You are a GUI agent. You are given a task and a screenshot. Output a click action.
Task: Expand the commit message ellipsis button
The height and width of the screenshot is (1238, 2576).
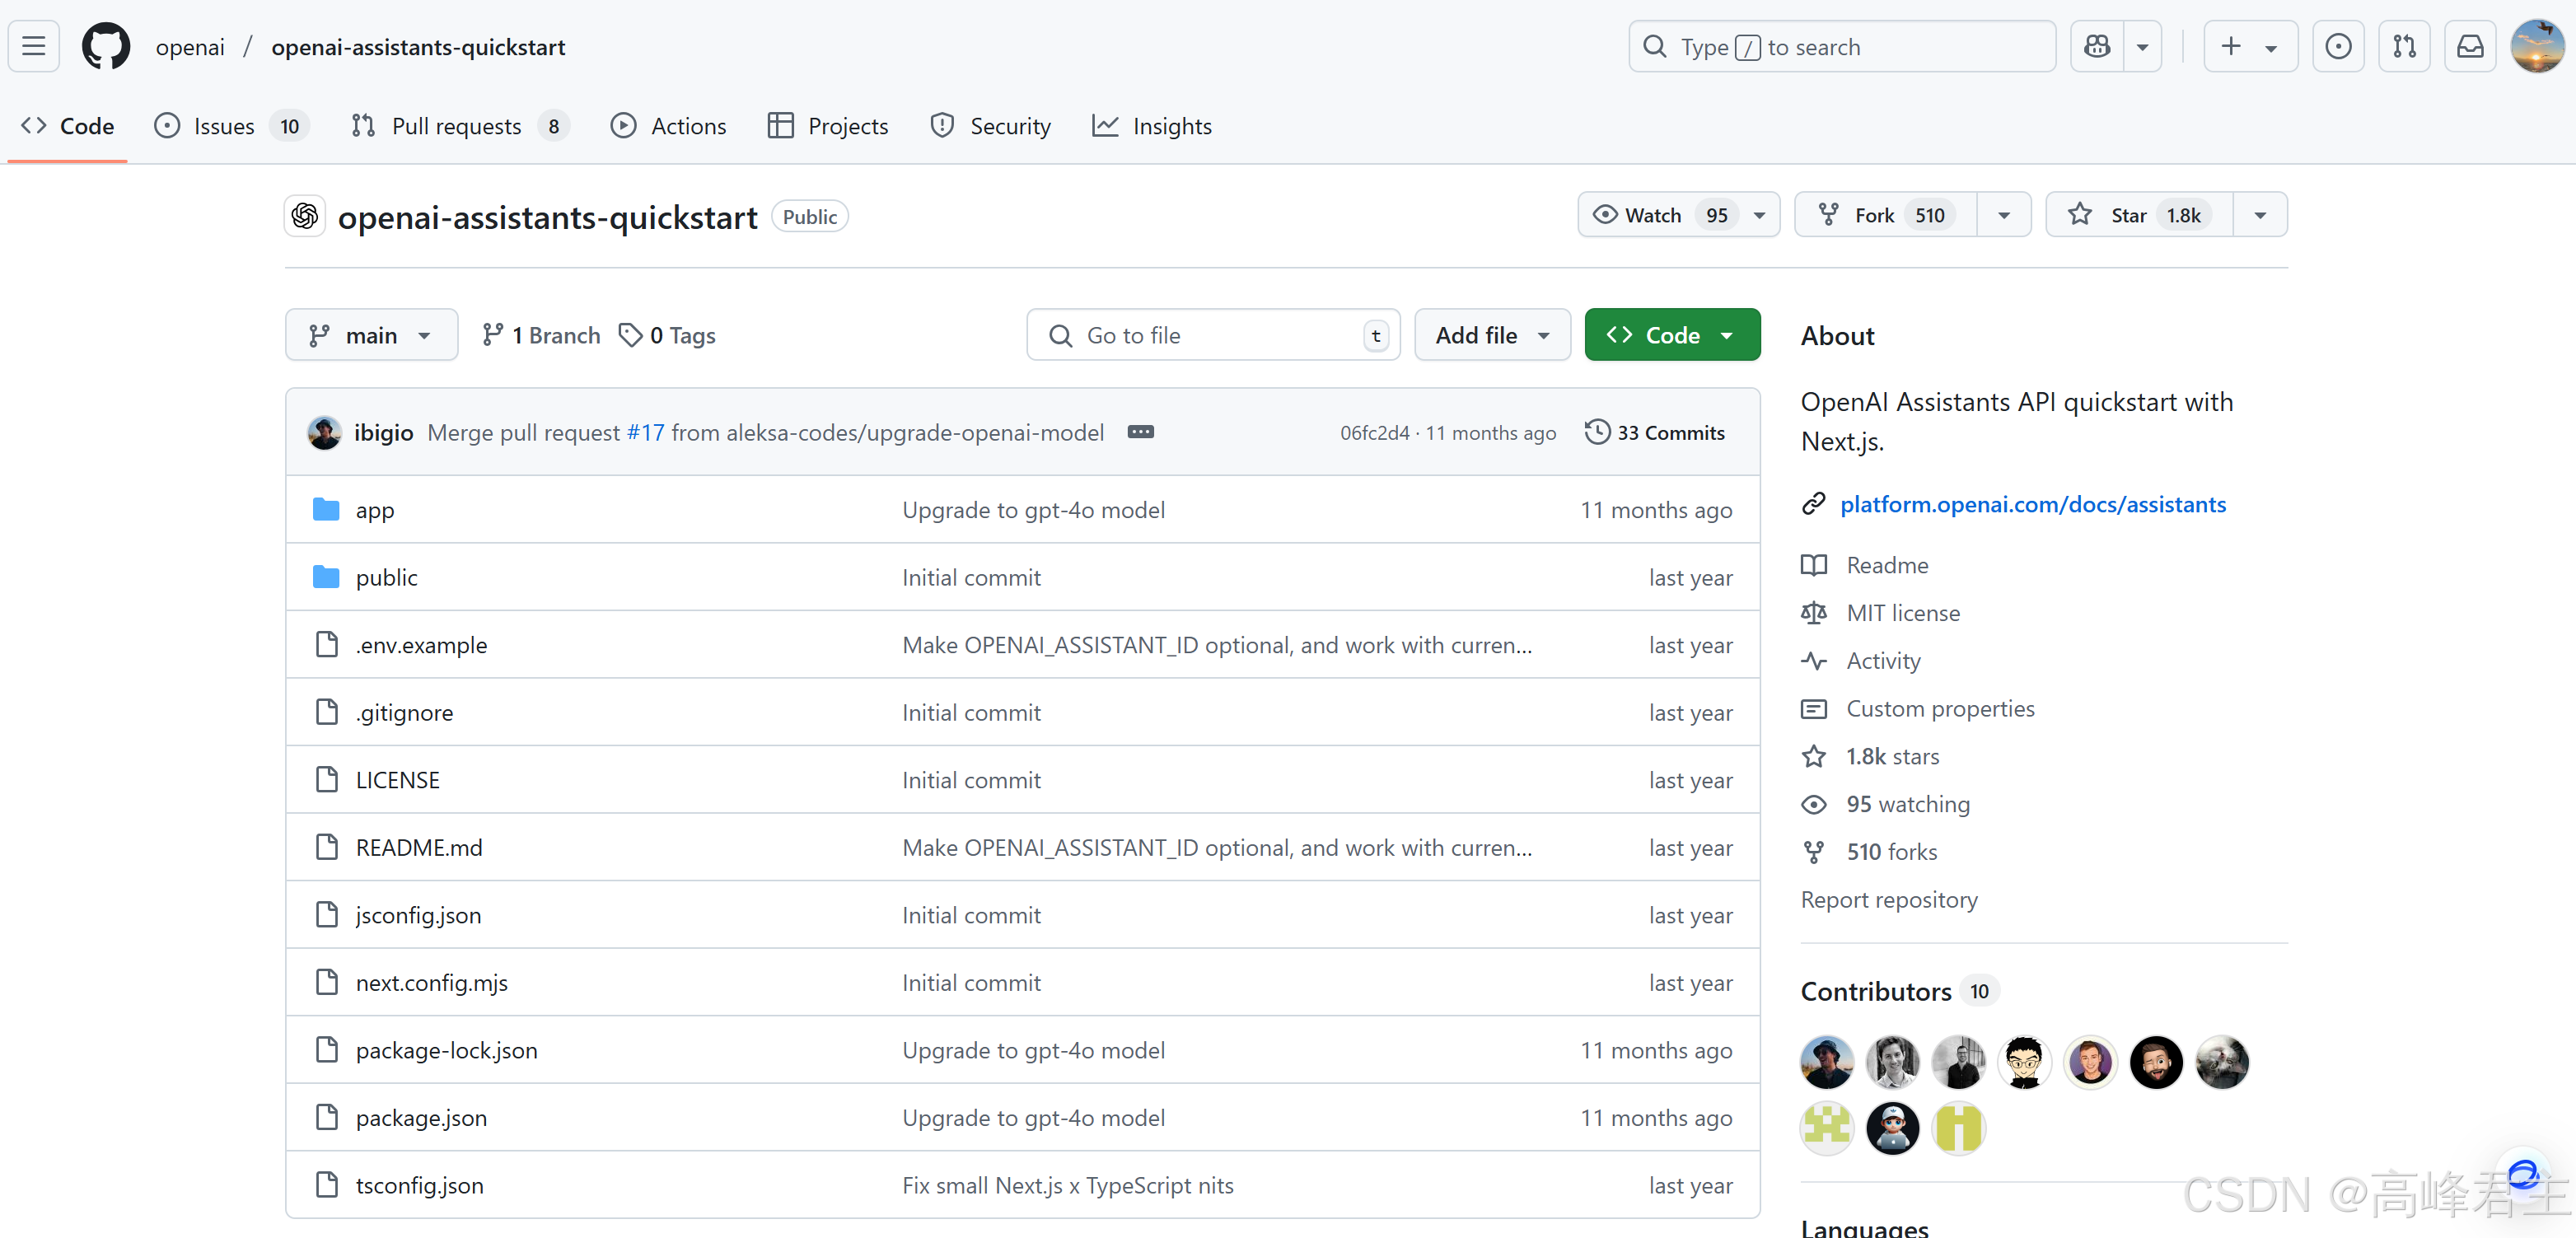(x=1140, y=432)
